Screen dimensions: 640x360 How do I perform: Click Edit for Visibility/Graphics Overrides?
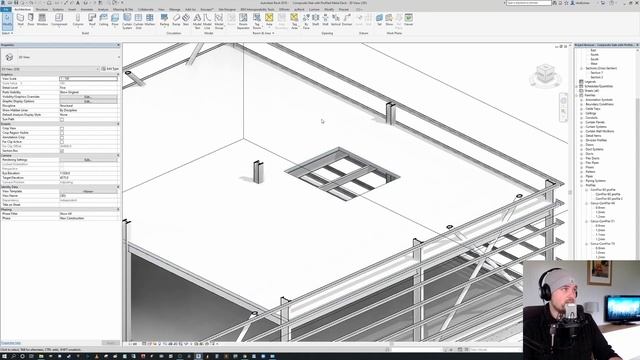click(88, 97)
